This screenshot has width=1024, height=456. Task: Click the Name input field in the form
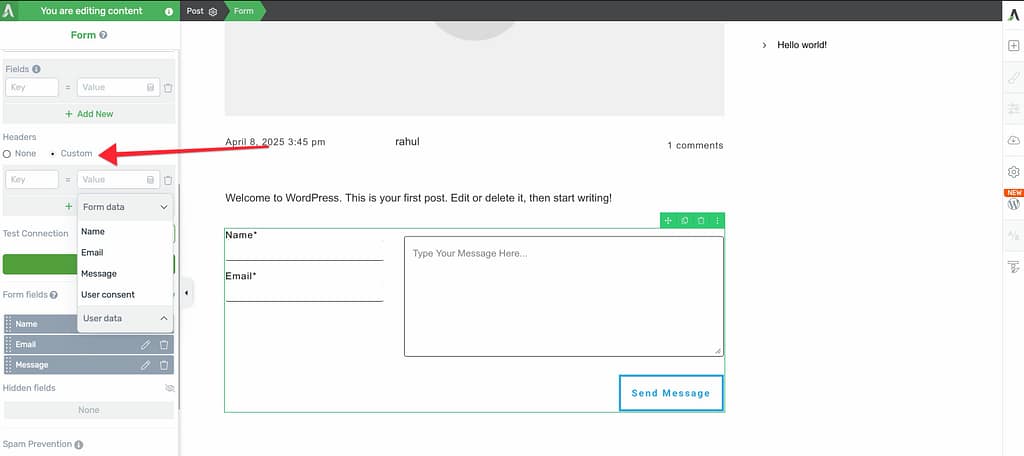point(304,250)
